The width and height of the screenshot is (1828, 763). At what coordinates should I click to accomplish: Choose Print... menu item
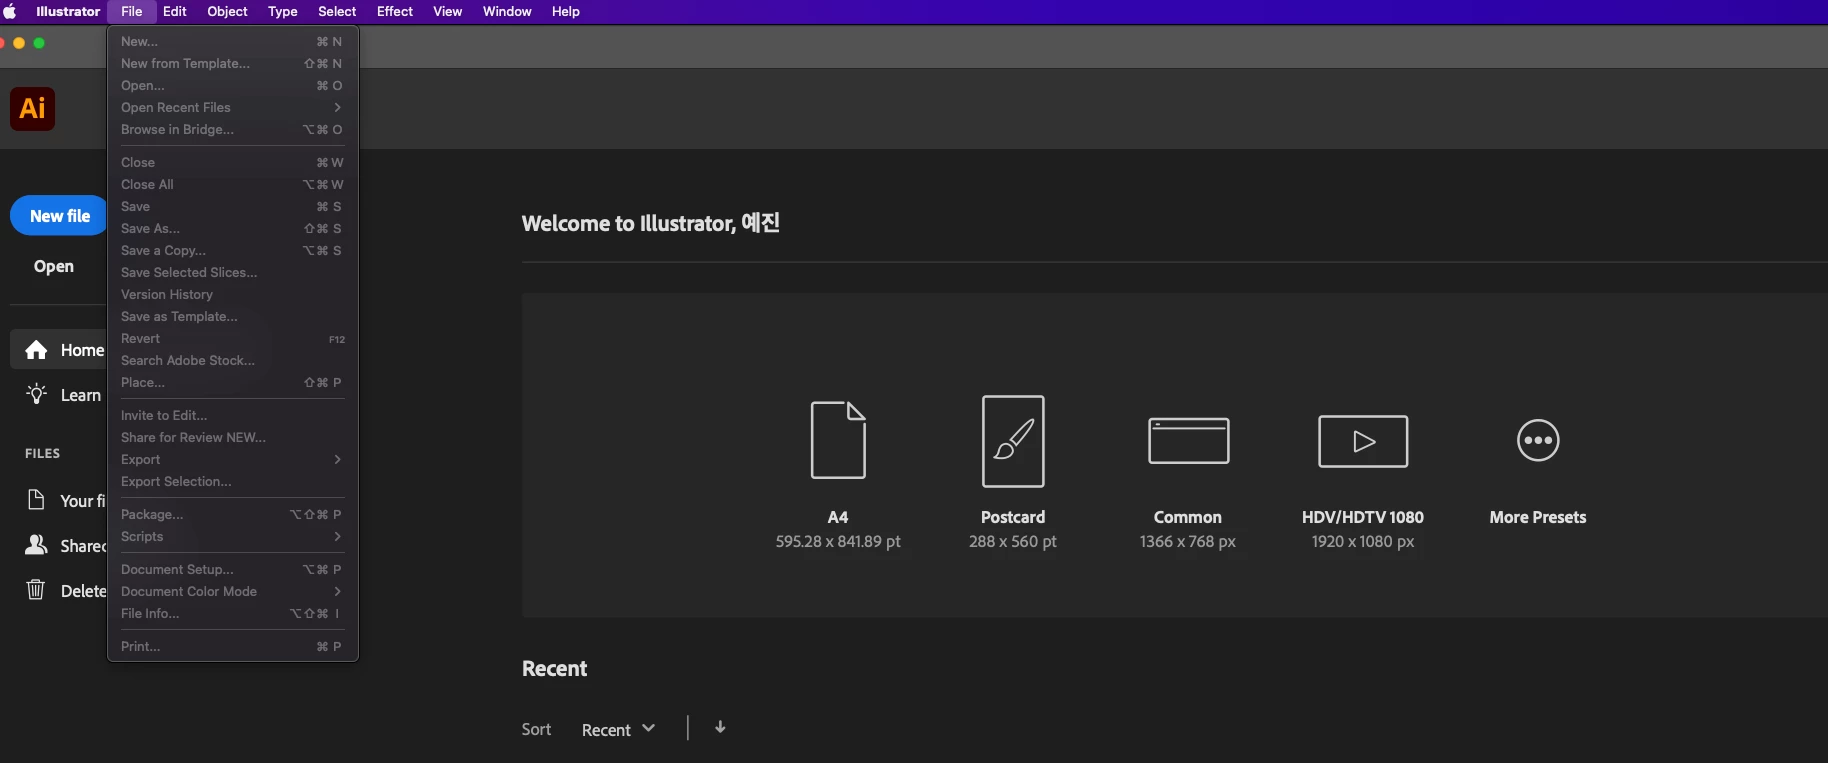point(232,646)
